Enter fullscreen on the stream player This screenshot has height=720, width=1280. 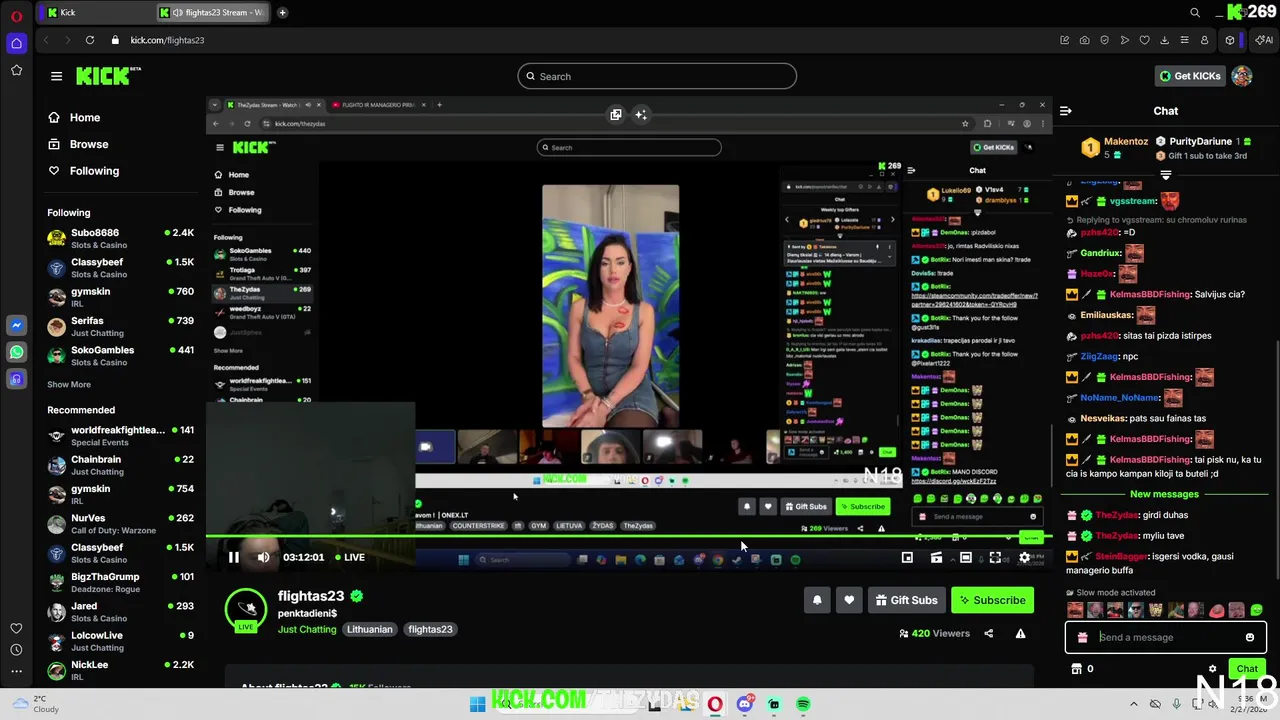pos(995,557)
